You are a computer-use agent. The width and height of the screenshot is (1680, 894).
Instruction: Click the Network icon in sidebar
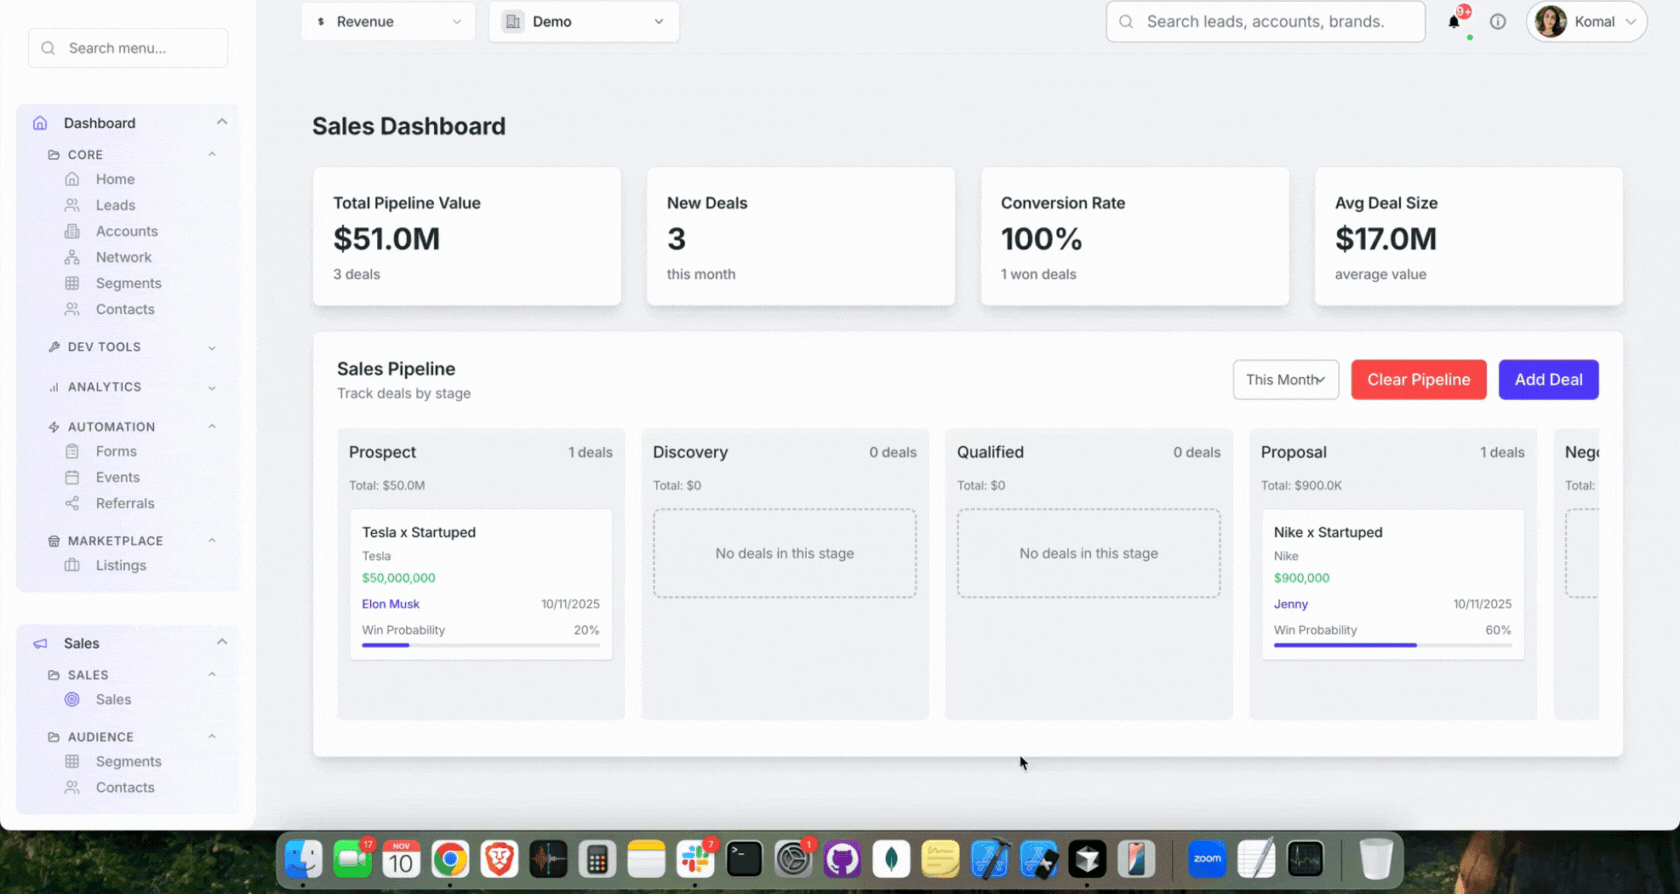pos(72,257)
